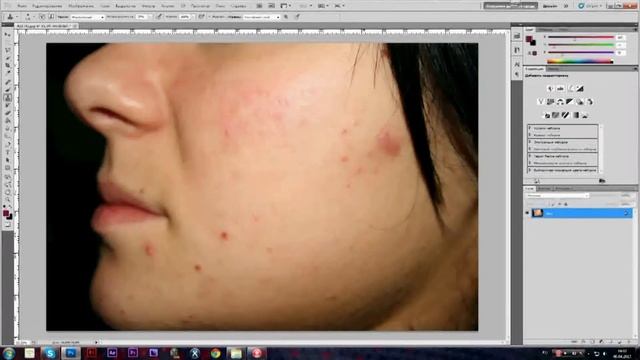Add a Levels adjustment layer

561,89
